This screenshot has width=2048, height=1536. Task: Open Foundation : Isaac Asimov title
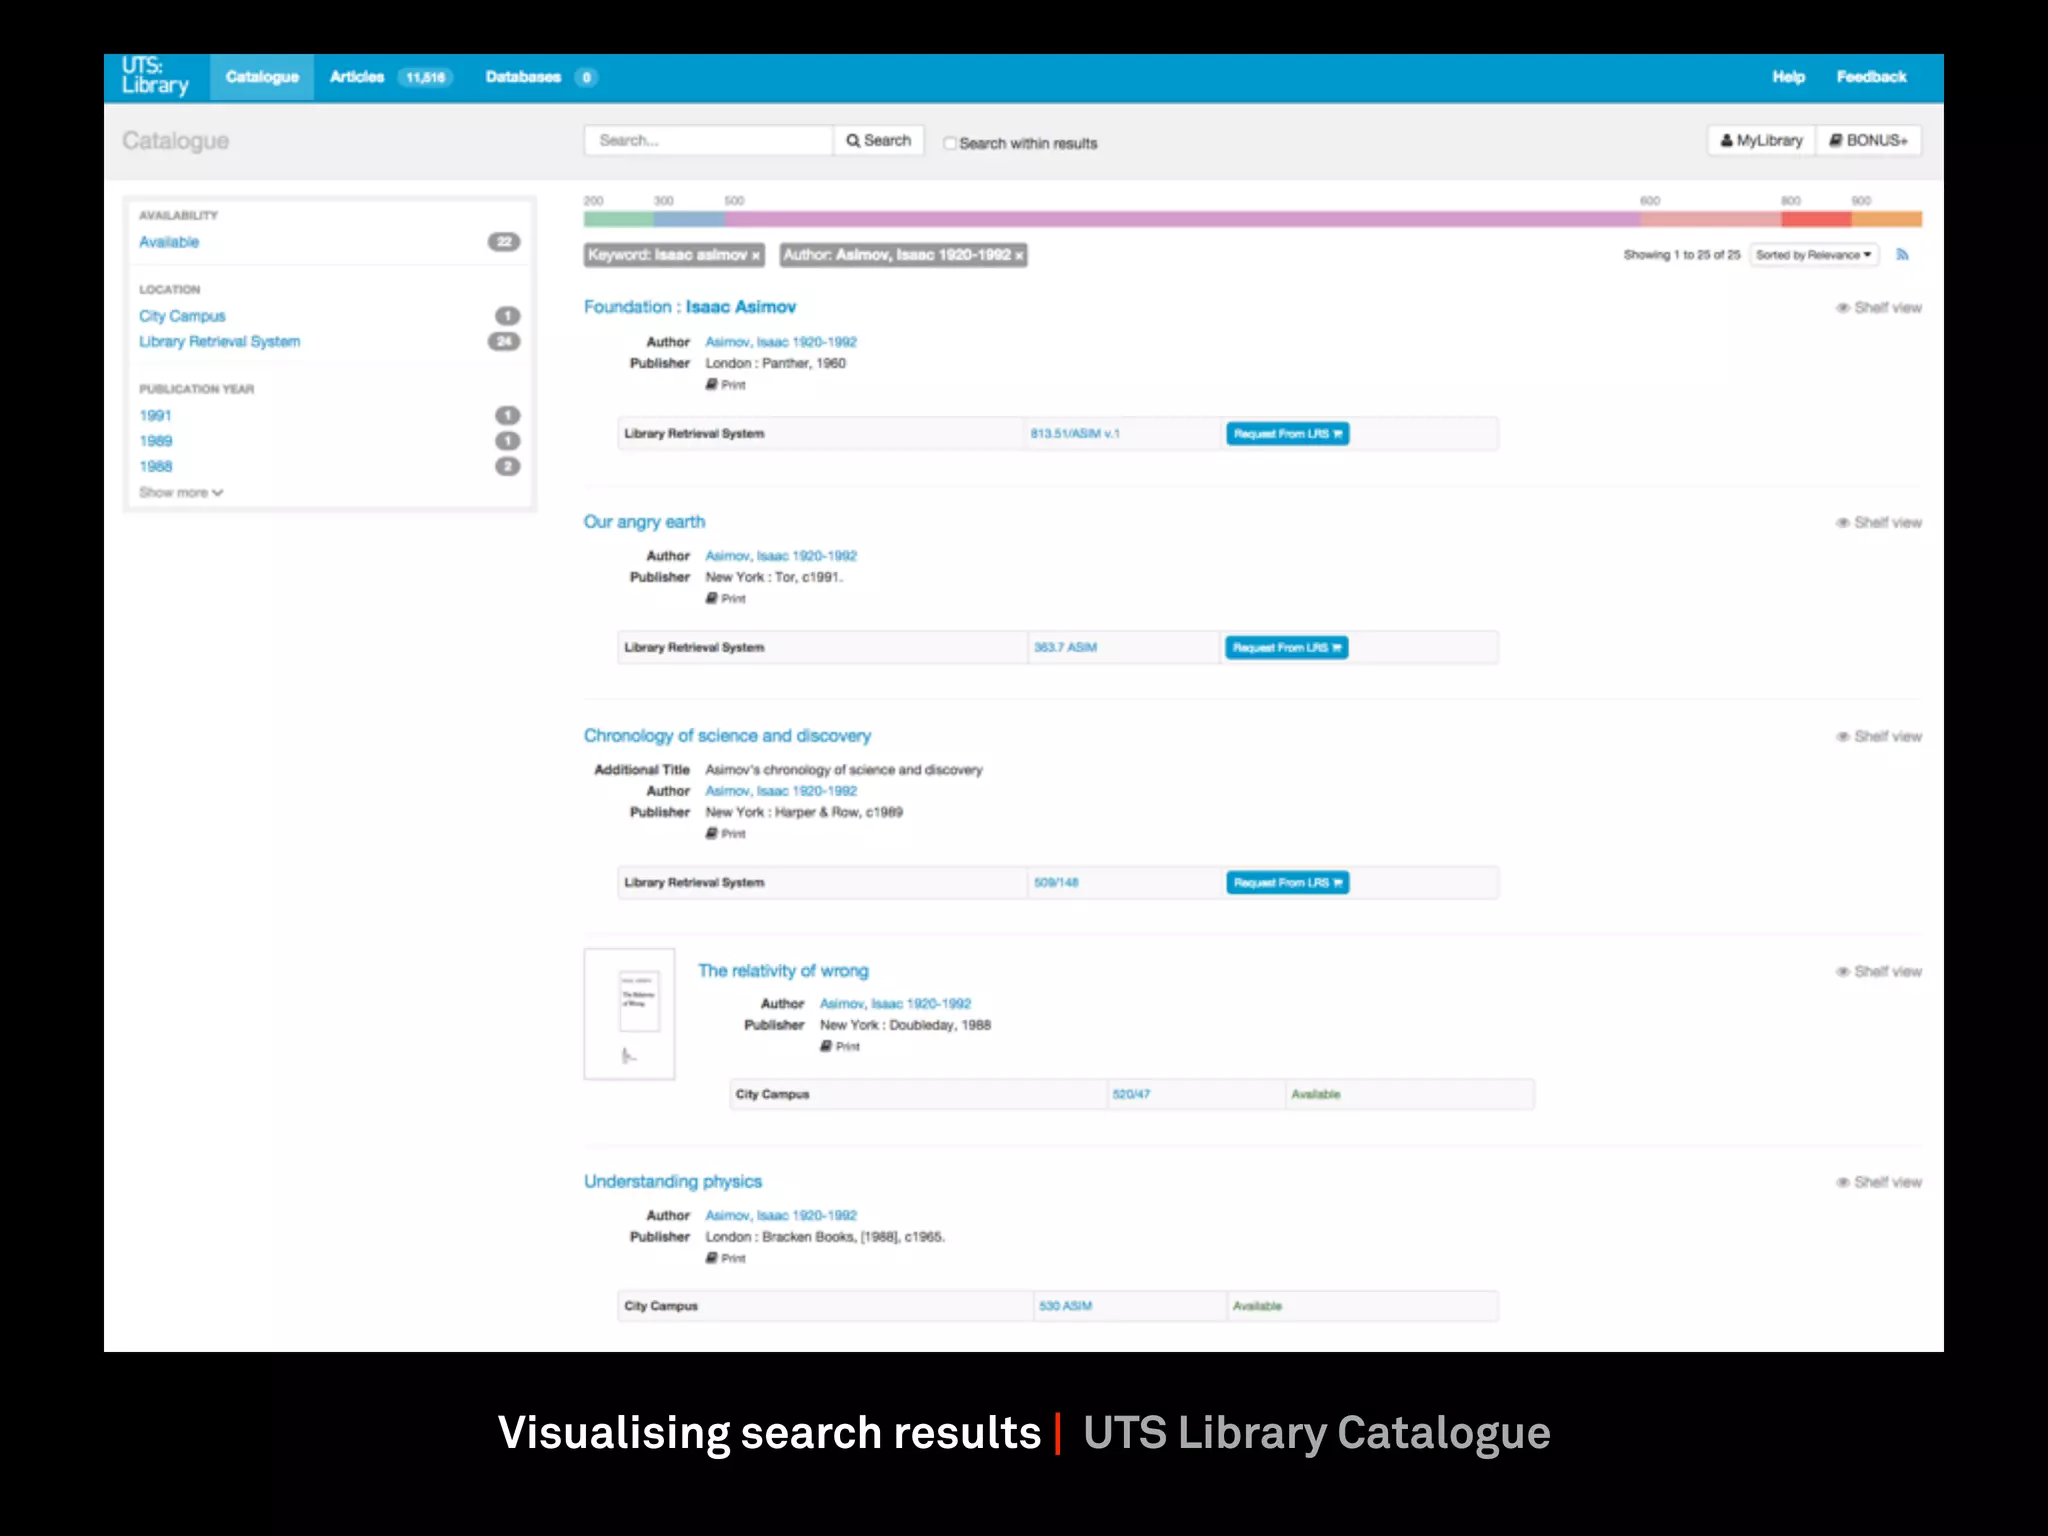click(690, 307)
